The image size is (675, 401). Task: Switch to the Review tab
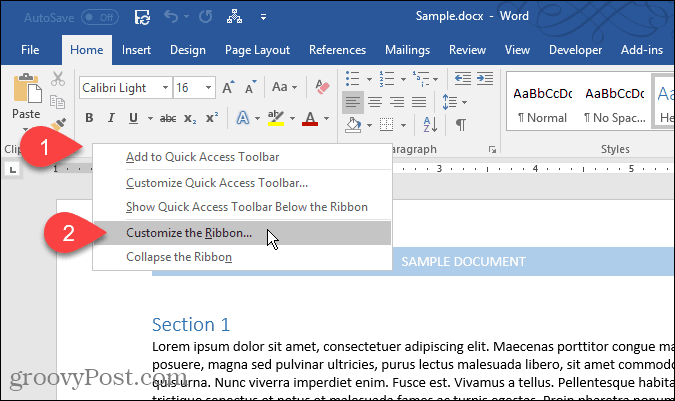coord(468,50)
